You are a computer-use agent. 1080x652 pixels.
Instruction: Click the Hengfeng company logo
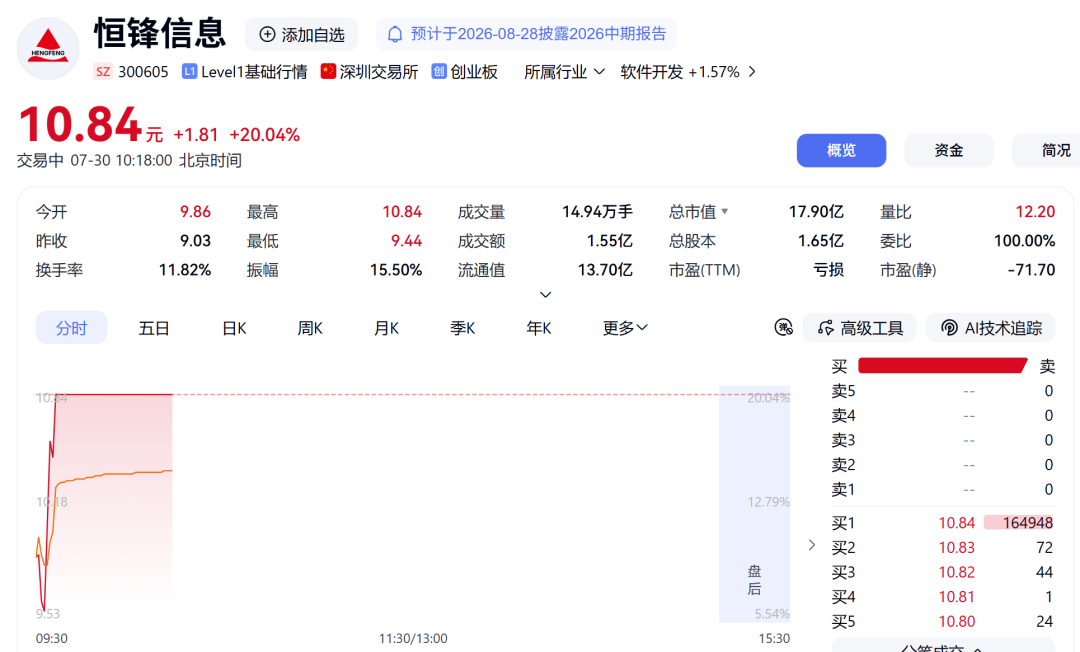[x=48, y=49]
